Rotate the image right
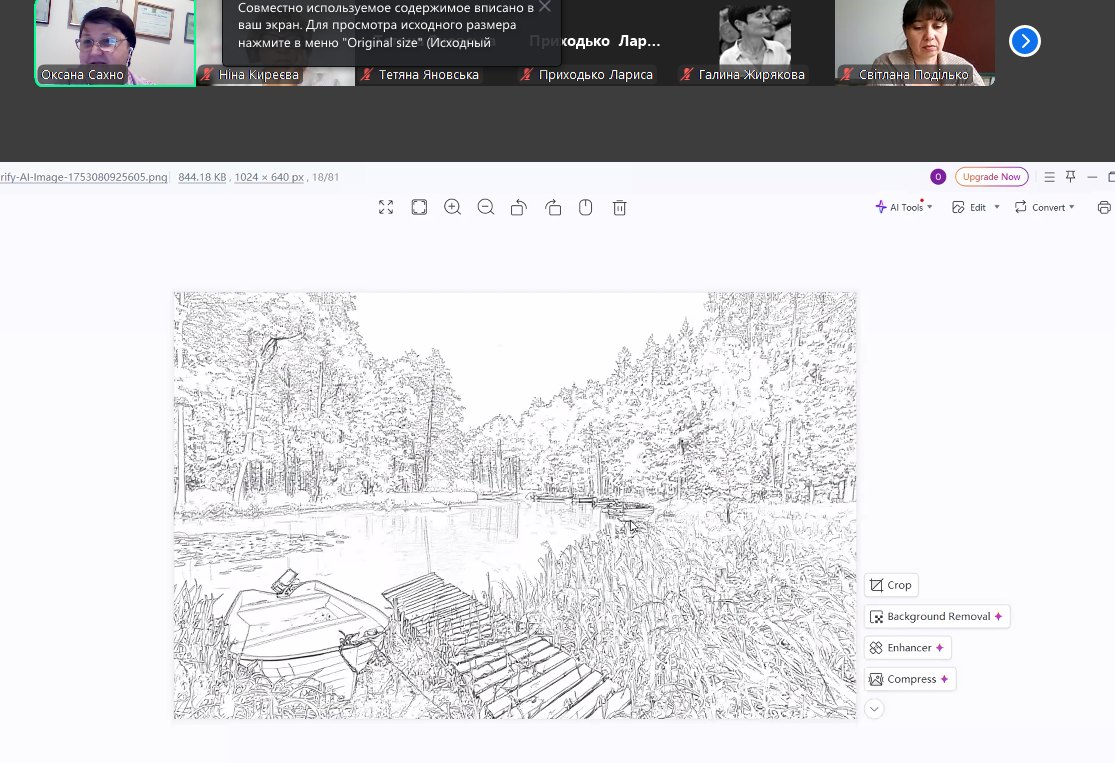This screenshot has height=763, width=1115. tap(553, 207)
